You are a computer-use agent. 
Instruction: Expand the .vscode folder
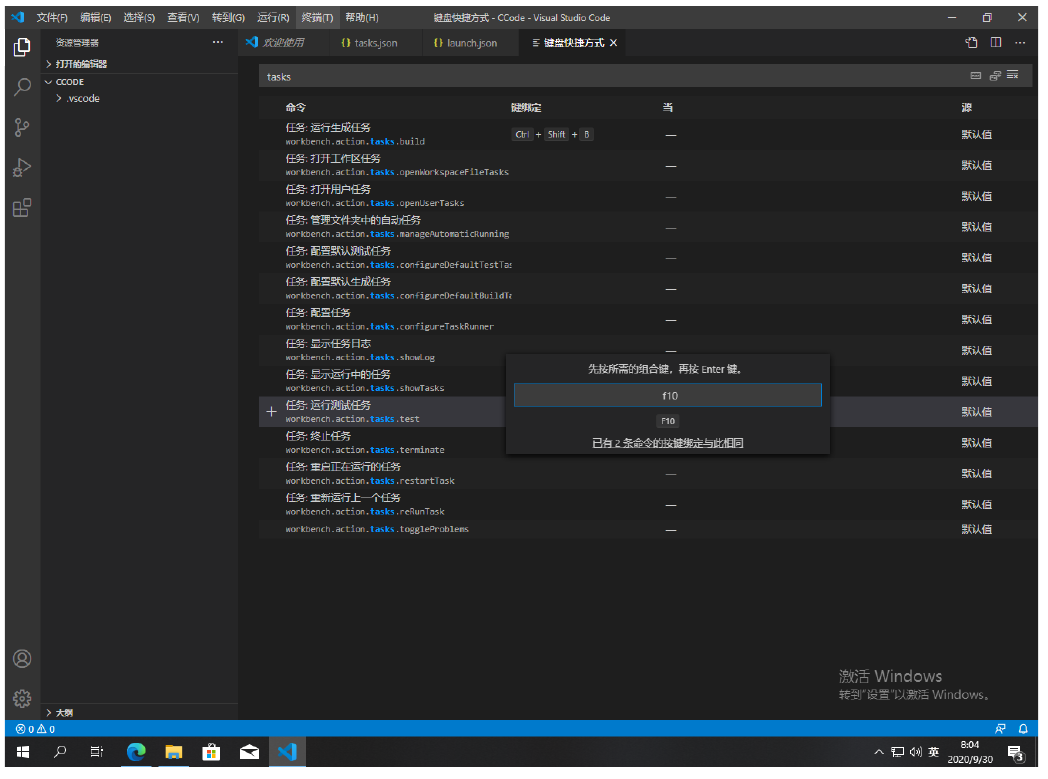(x=82, y=98)
